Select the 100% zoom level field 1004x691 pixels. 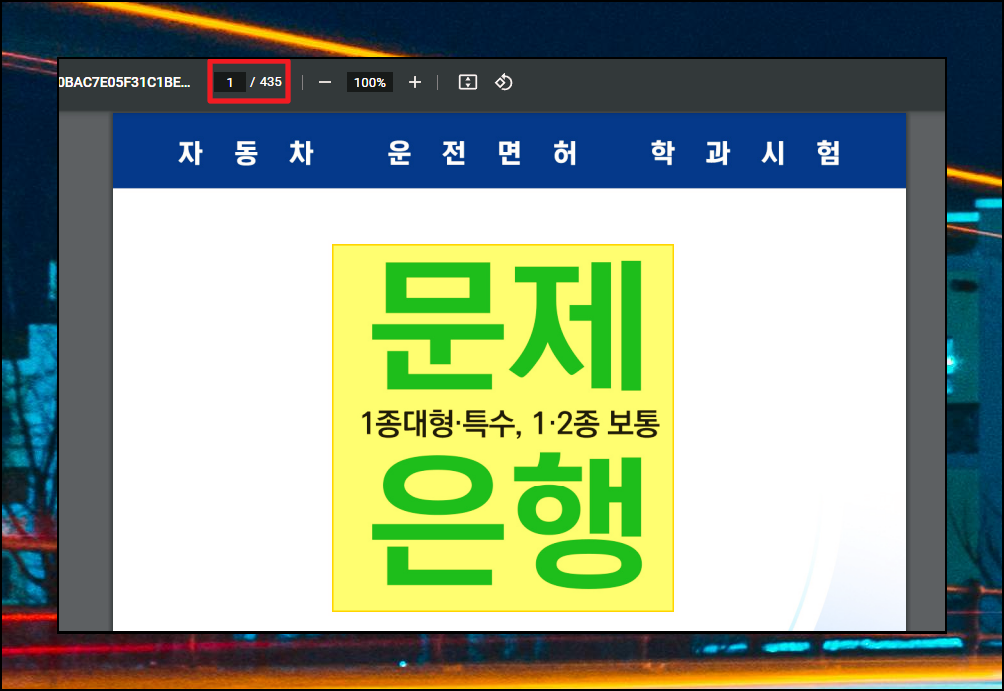pos(369,83)
